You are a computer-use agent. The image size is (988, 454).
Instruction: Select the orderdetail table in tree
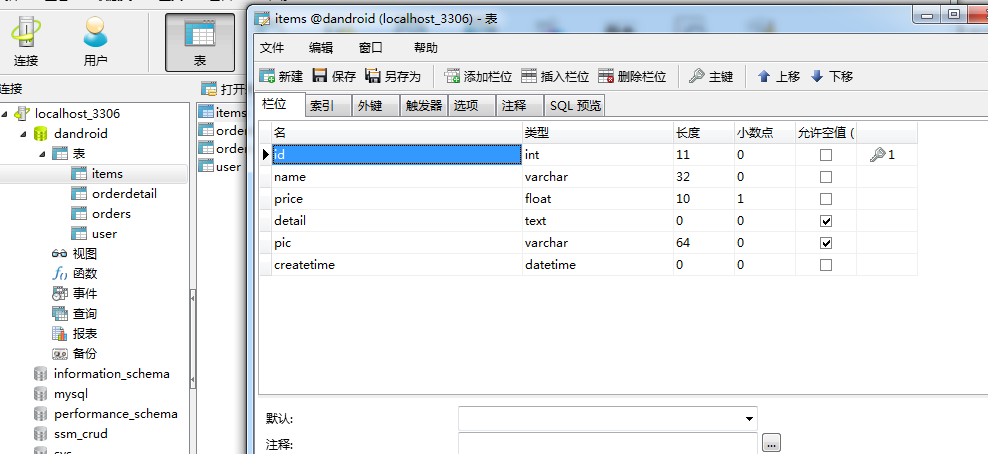coord(124,193)
